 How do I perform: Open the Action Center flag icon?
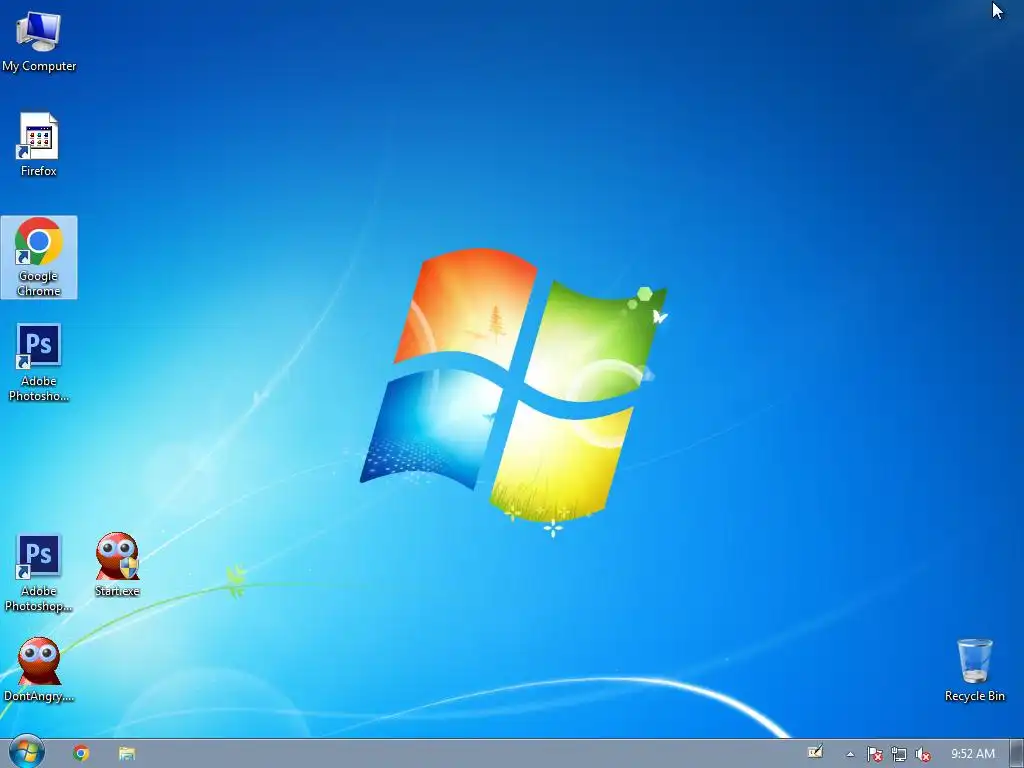[874, 754]
